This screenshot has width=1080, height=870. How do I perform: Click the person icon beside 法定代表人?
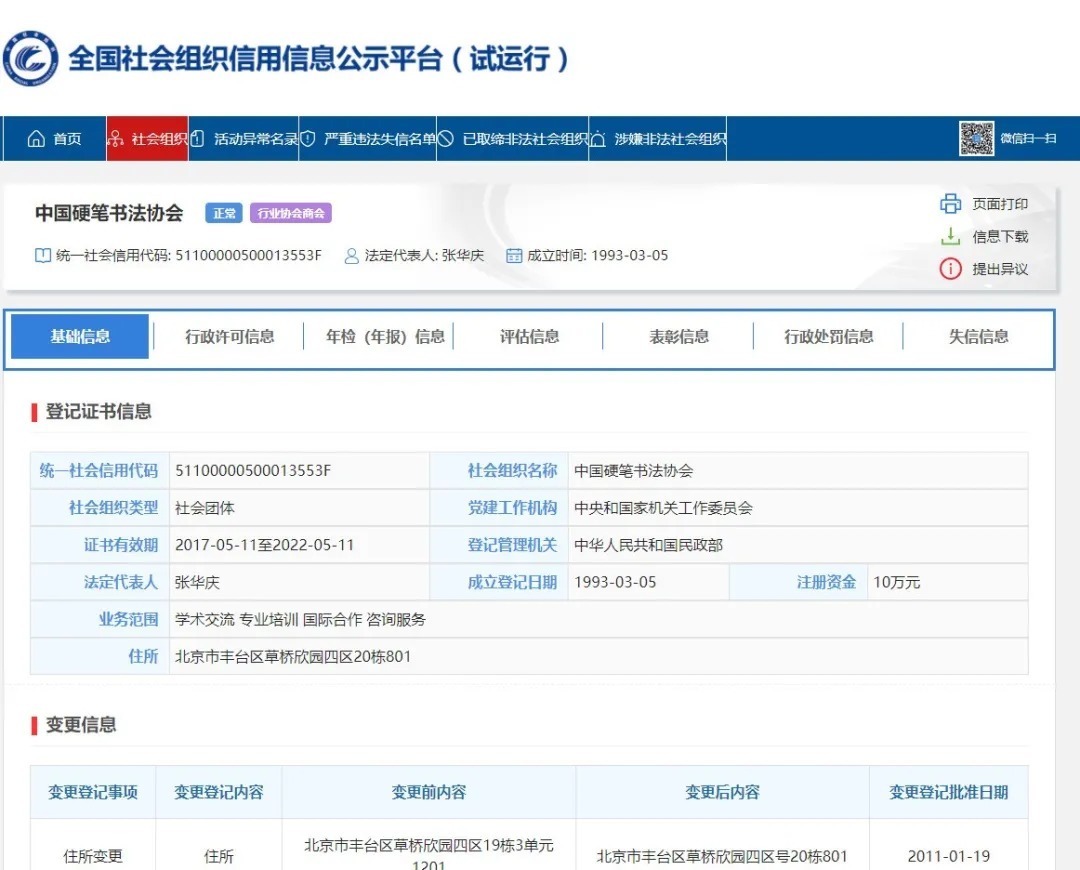click(x=351, y=256)
